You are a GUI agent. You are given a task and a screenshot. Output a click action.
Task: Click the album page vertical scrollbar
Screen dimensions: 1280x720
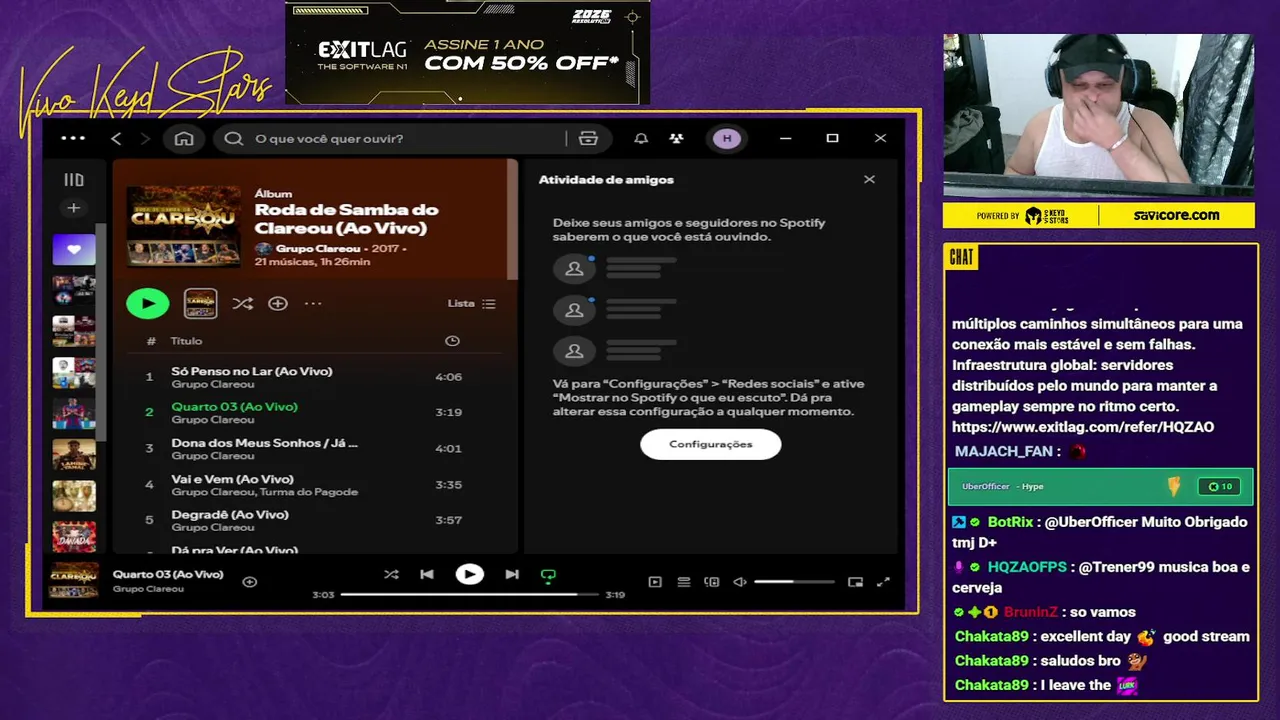513,220
